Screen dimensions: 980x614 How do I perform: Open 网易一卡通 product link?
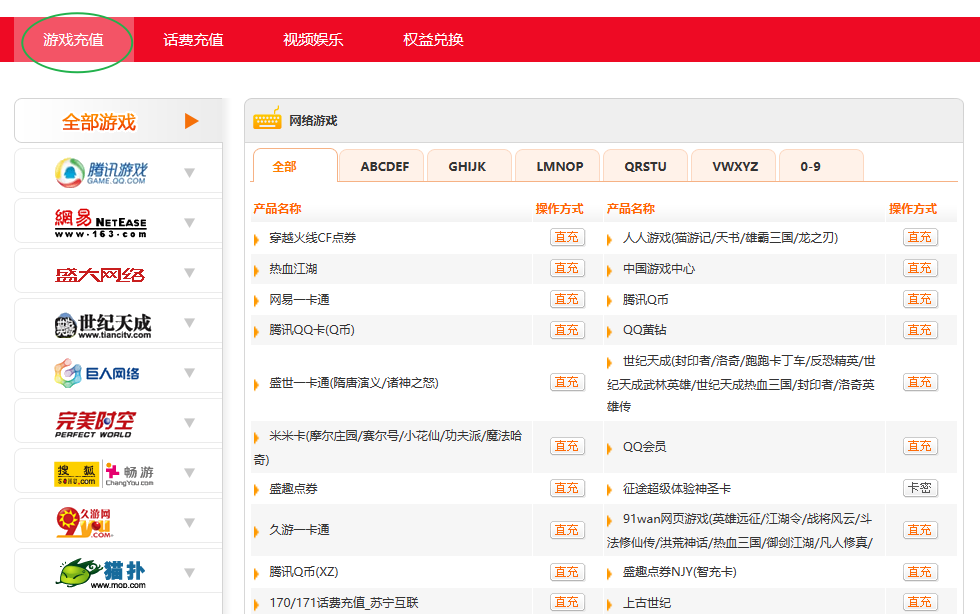299,299
